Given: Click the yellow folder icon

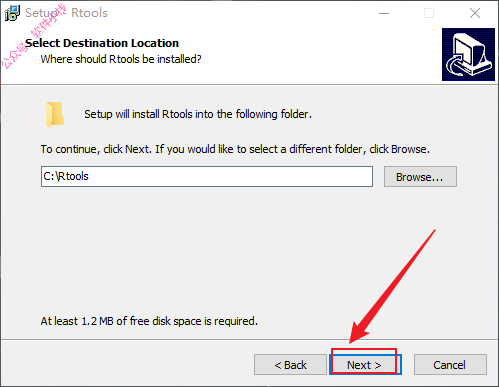Looking at the screenshot, I should tap(55, 115).
